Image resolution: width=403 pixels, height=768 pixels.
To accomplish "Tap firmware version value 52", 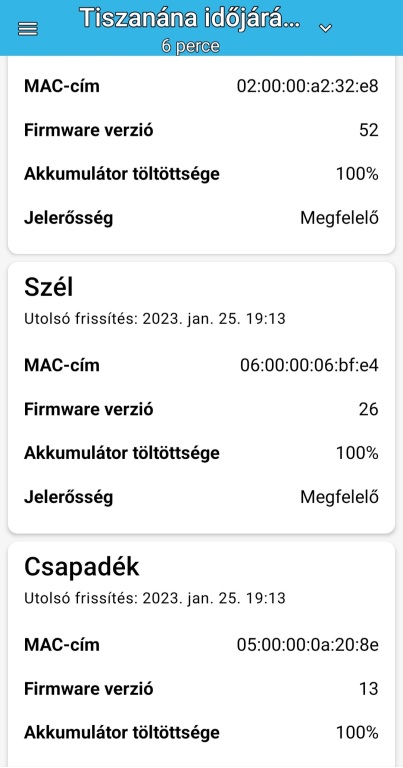I will tap(368, 130).
